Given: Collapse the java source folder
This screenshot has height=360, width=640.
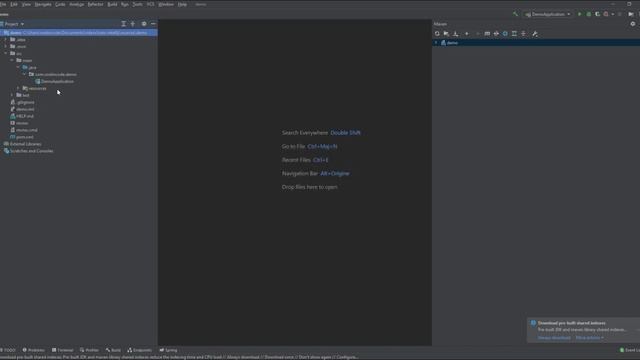Looking at the screenshot, I should (x=18, y=67).
